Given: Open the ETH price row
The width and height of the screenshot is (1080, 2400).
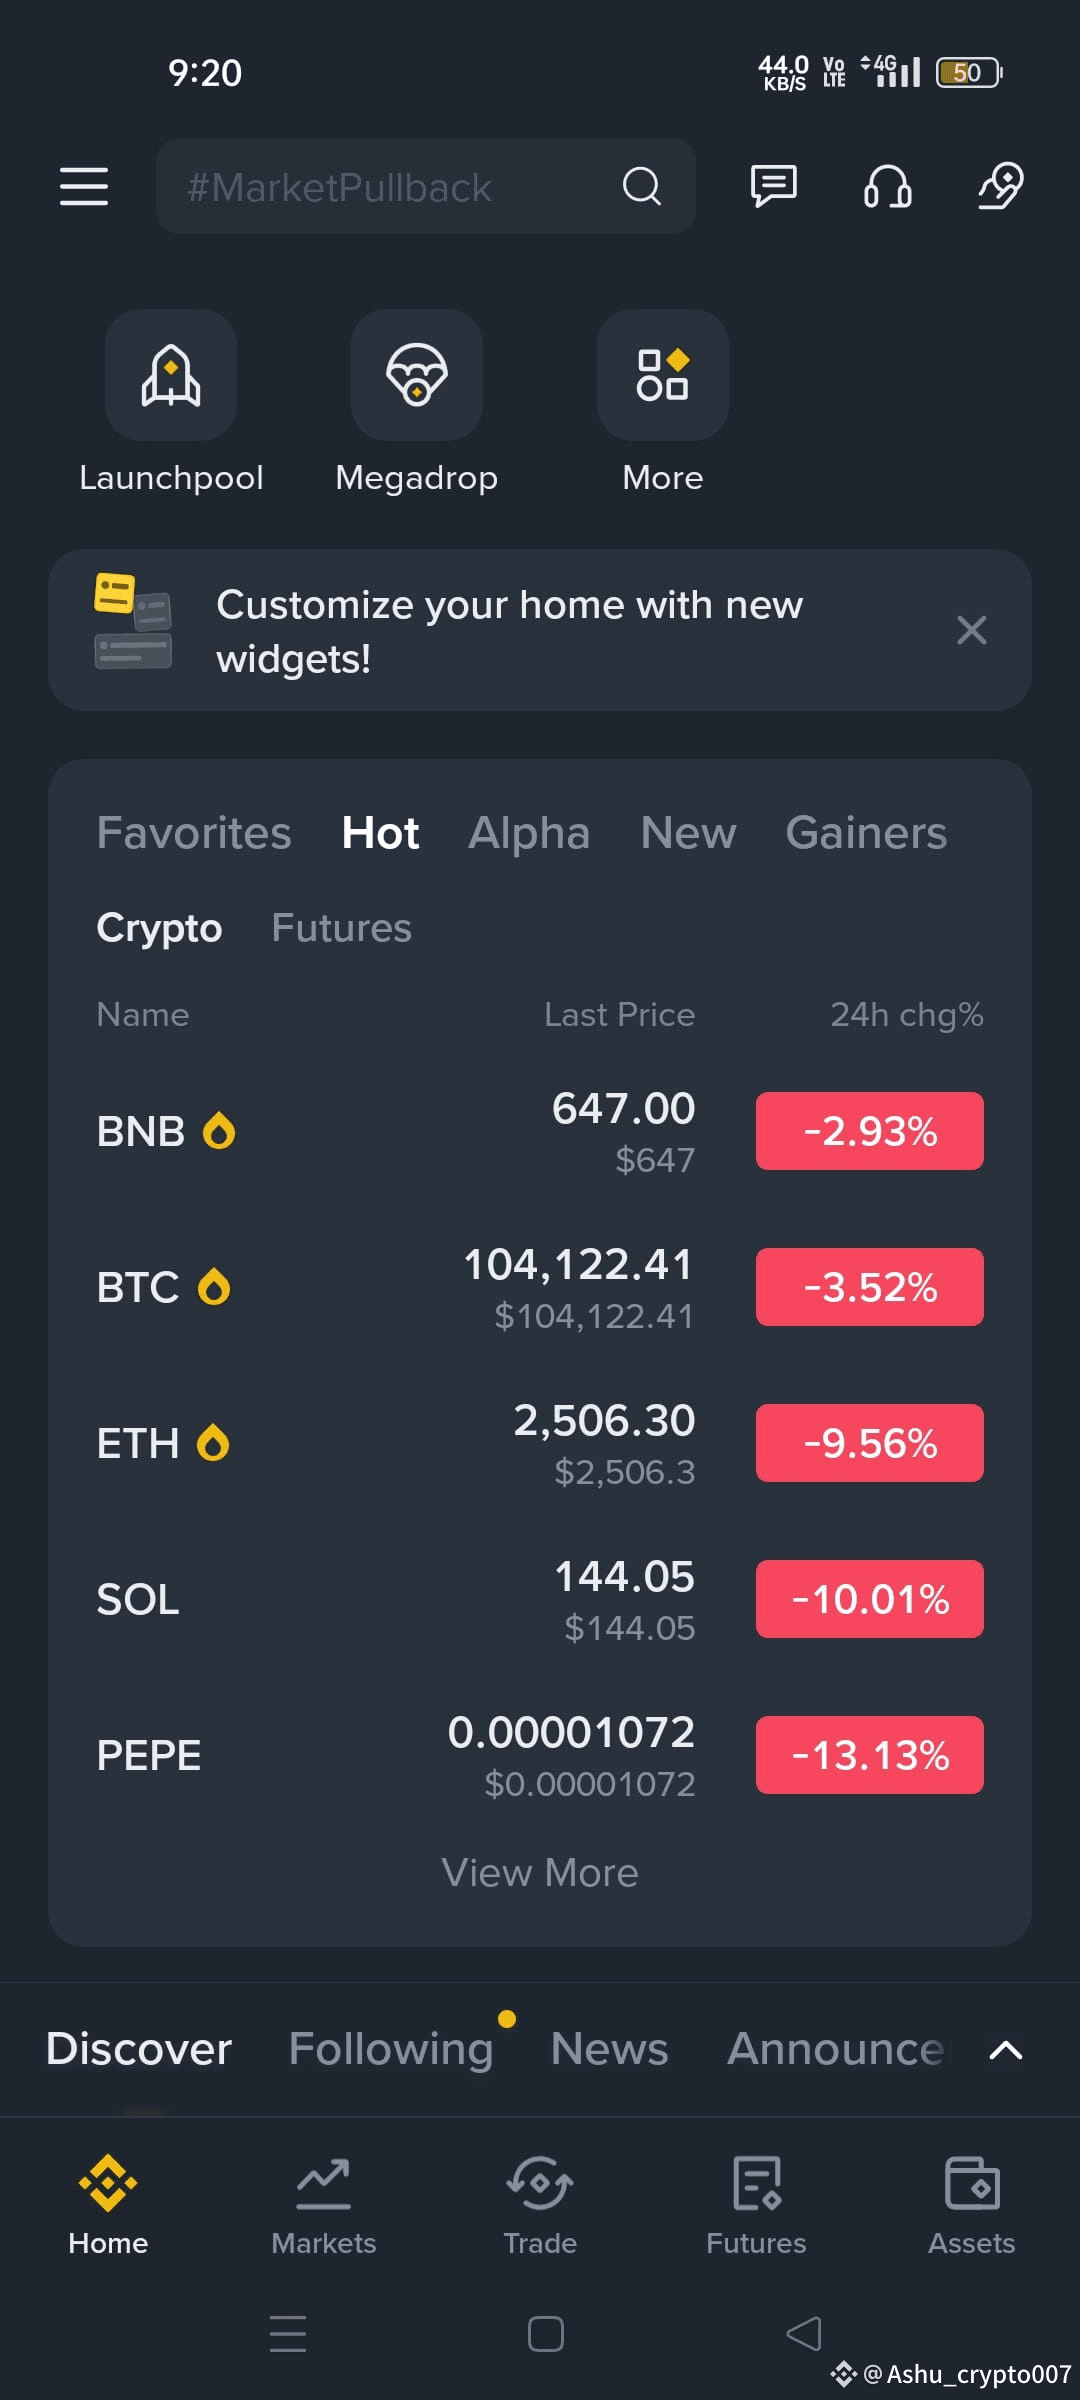Looking at the screenshot, I should coord(540,1443).
